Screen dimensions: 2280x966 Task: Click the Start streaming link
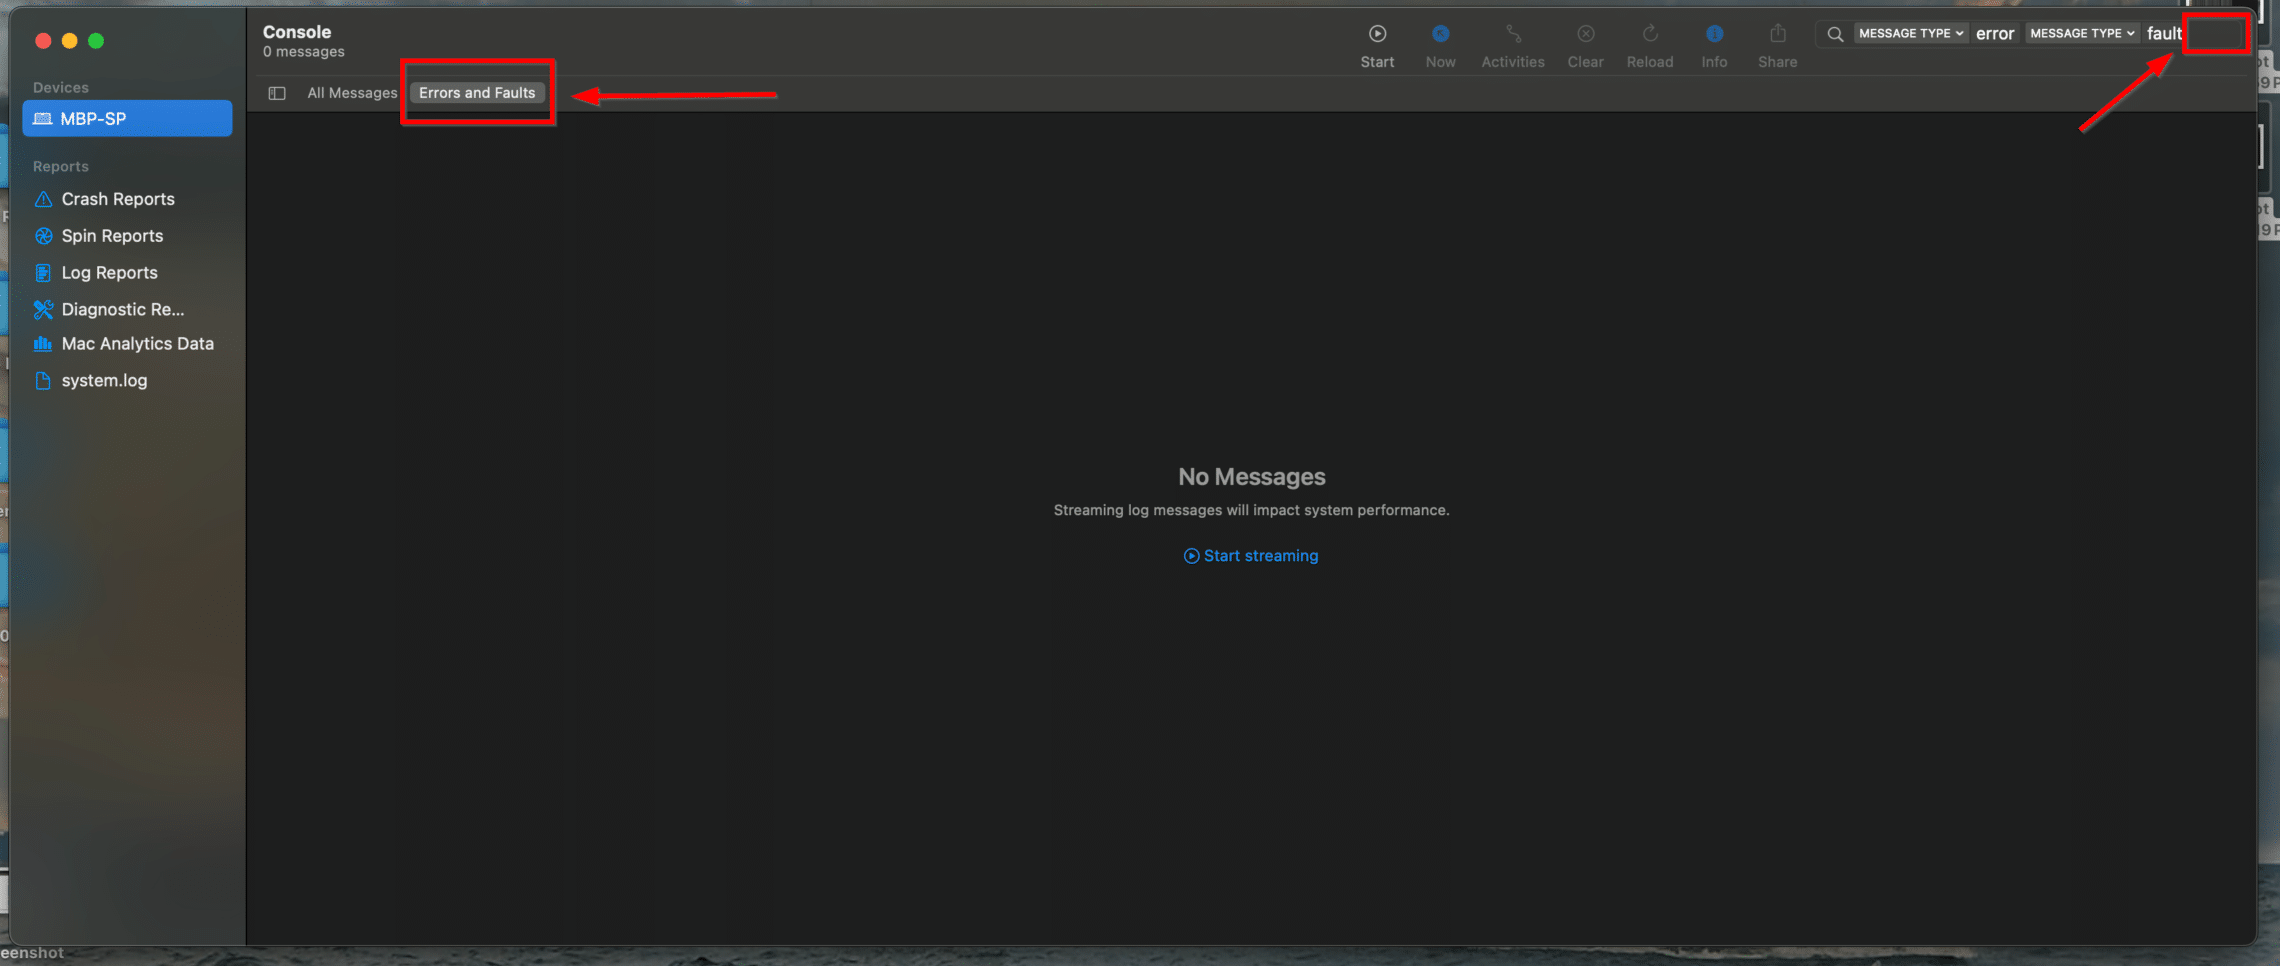[x=1250, y=555]
